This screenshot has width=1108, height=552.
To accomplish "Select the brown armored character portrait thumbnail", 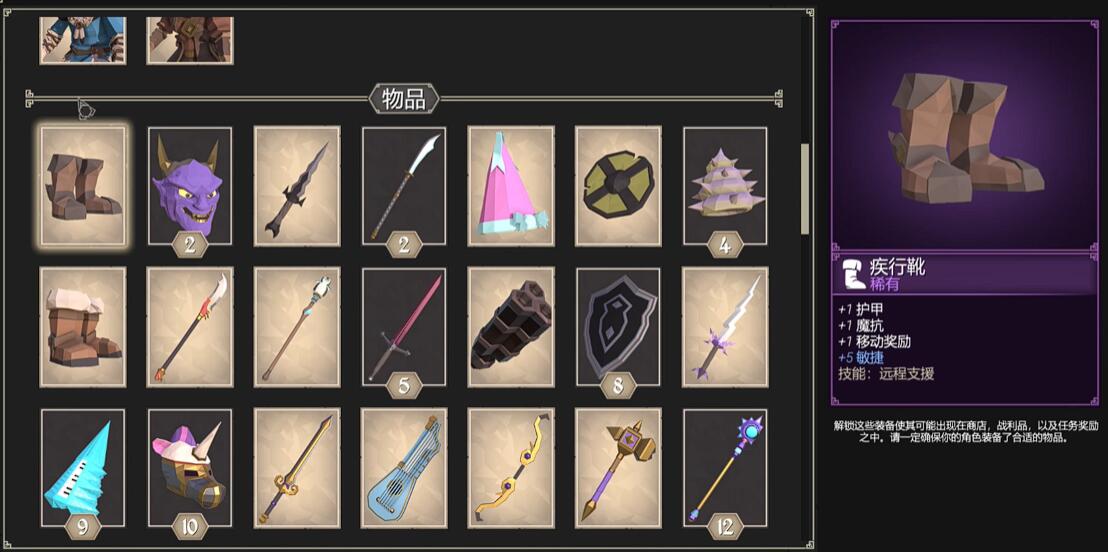I will (190, 40).
